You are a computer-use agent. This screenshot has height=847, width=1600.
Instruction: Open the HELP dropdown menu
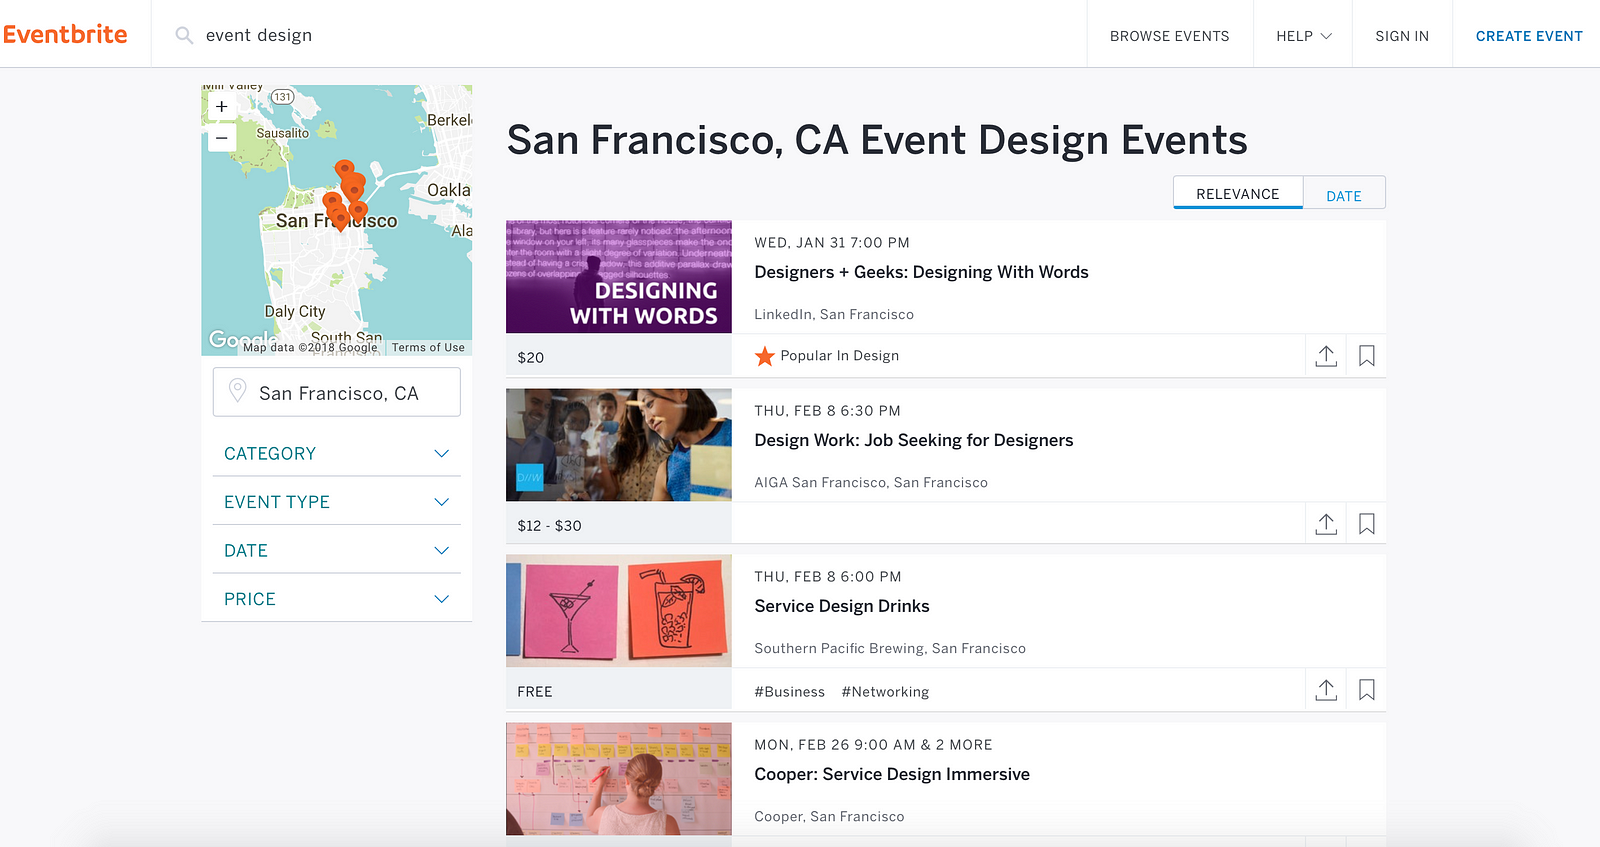coord(1303,35)
